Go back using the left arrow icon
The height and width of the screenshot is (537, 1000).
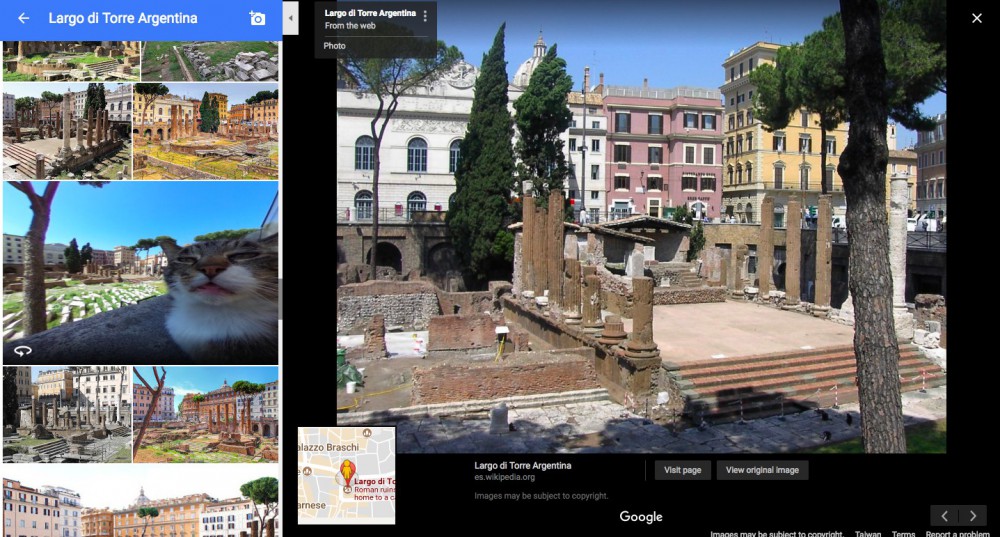pos(24,18)
